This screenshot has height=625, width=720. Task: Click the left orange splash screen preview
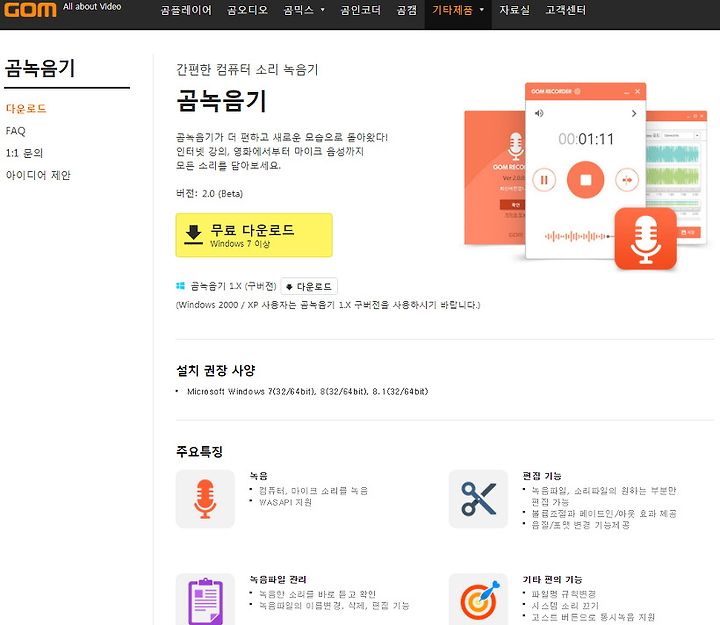tap(495, 178)
